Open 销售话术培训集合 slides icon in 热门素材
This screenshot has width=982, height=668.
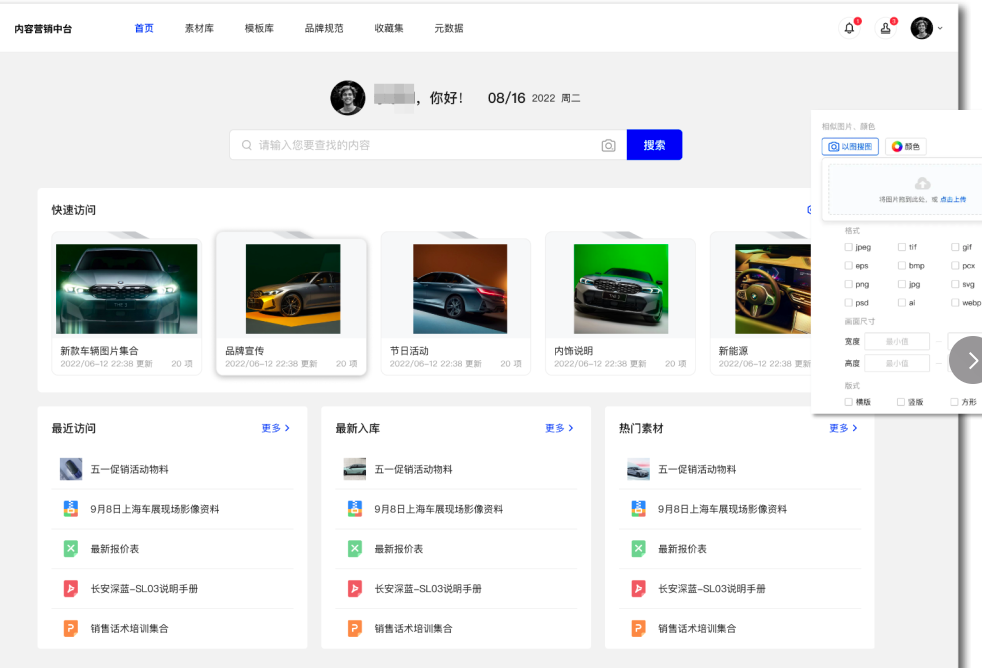click(638, 629)
